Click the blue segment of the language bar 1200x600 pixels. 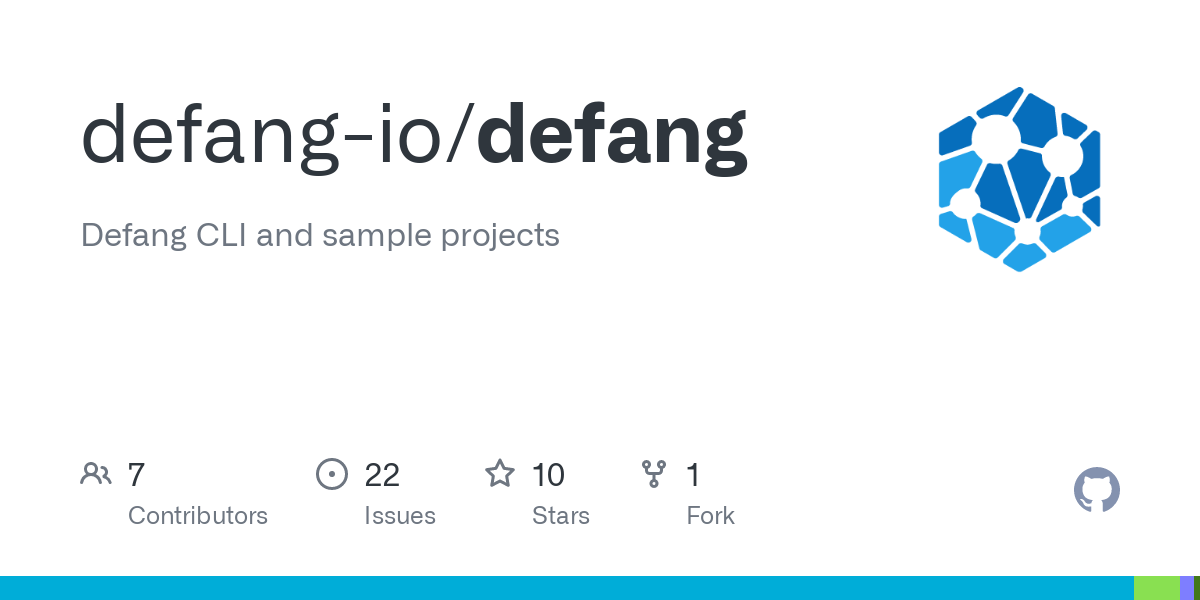566,588
